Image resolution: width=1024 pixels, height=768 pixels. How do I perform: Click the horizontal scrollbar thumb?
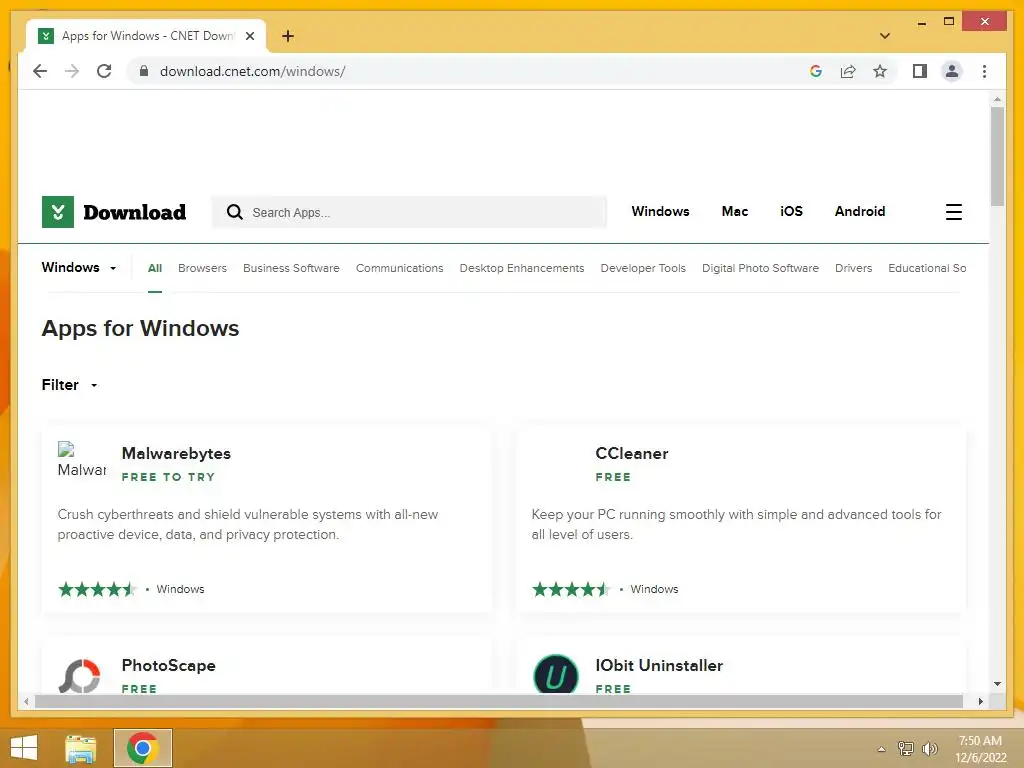(499, 701)
